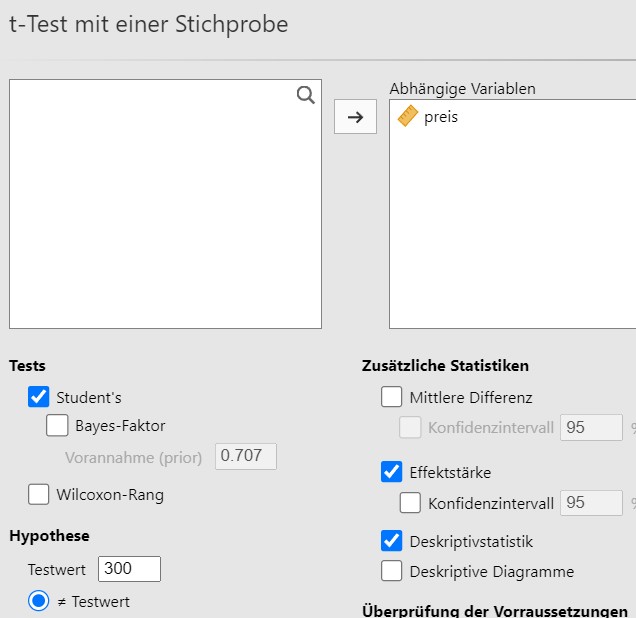Image resolution: width=636 pixels, height=618 pixels.
Task: Uncheck the Deskriptivstatistik checkbox
Action: (391, 541)
